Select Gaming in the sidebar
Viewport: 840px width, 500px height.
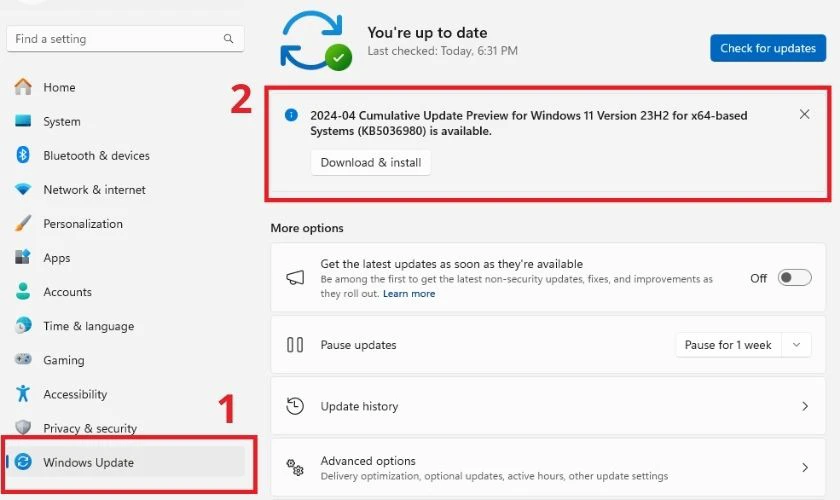pos(125,360)
